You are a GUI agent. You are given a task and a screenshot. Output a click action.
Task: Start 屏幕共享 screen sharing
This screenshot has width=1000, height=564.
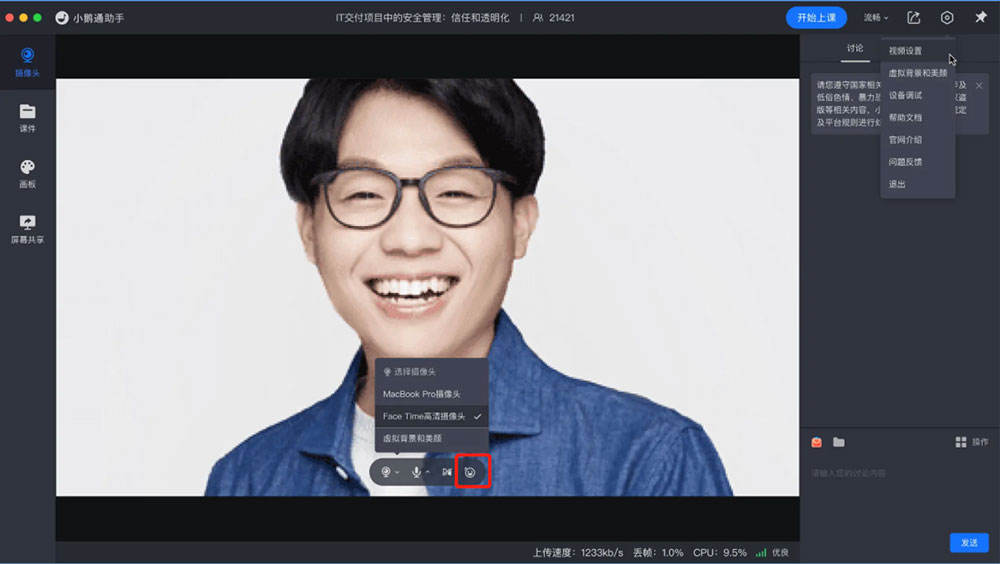point(28,228)
